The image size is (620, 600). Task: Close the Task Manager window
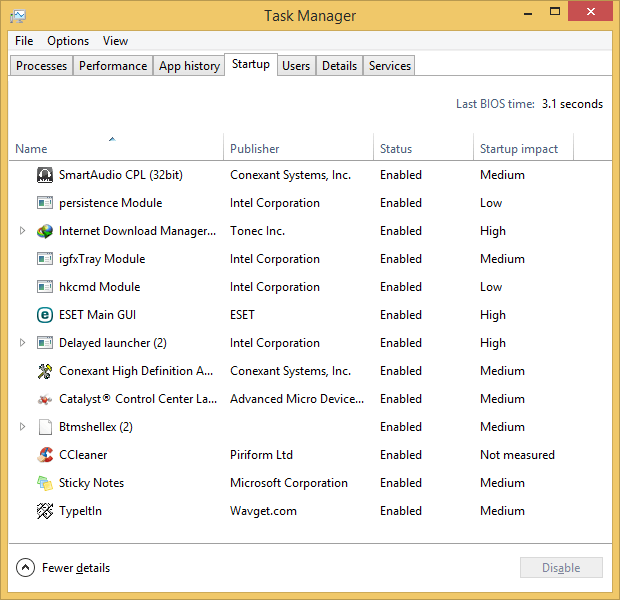590,11
